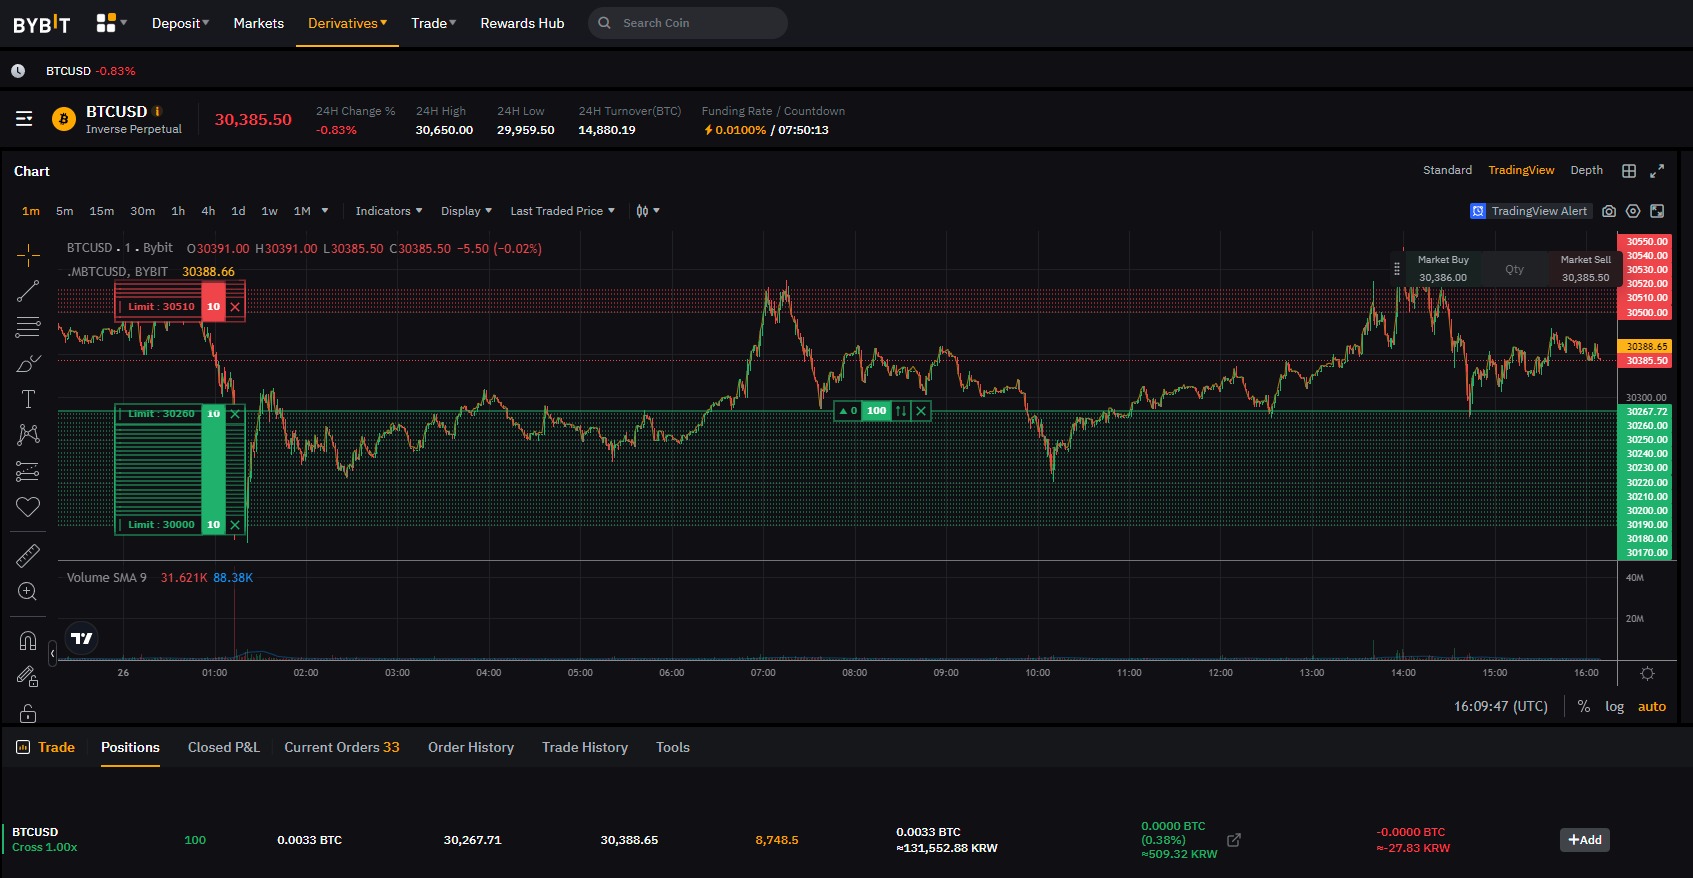Click the Bybit logo
The width and height of the screenshot is (1693, 878).
click(x=42, y=24)
